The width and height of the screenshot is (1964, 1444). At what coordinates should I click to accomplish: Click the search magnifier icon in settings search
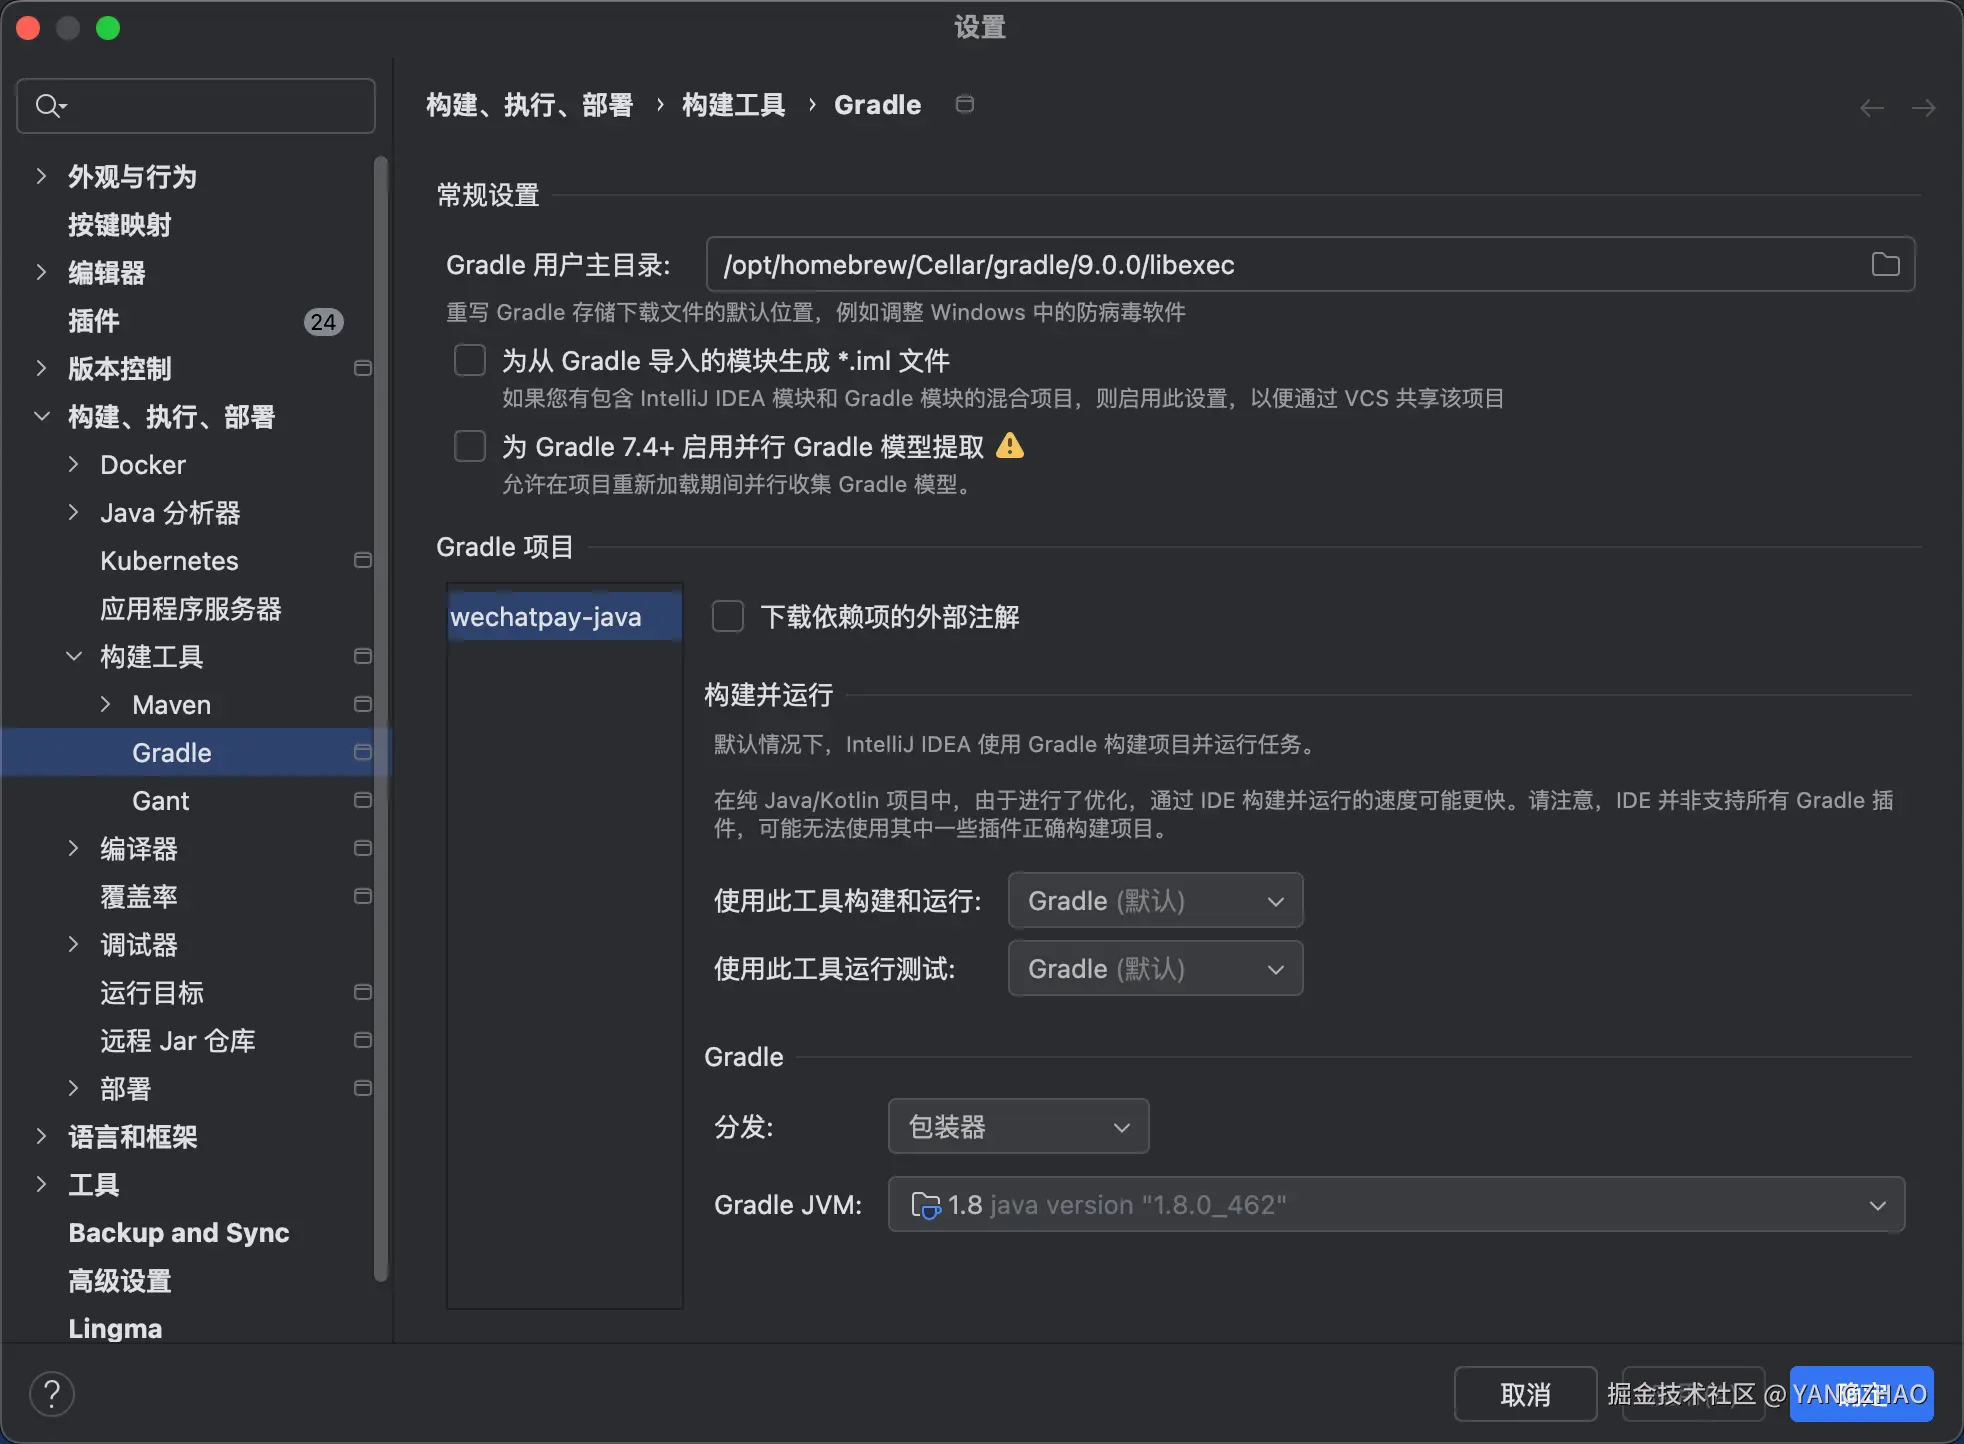(48, 105)
